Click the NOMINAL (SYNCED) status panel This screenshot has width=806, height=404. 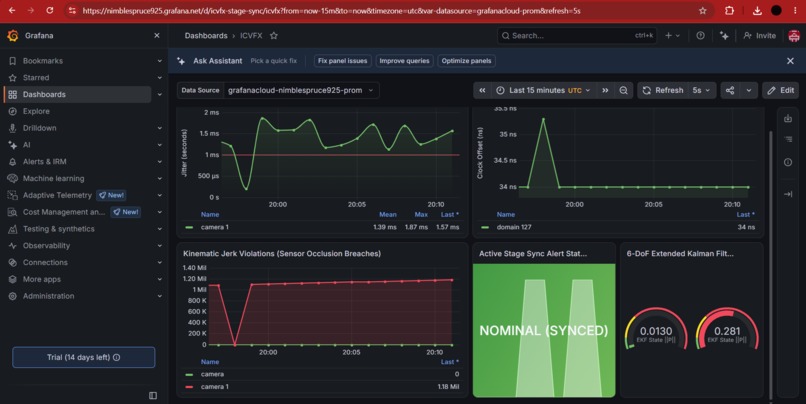click(544, 330)
